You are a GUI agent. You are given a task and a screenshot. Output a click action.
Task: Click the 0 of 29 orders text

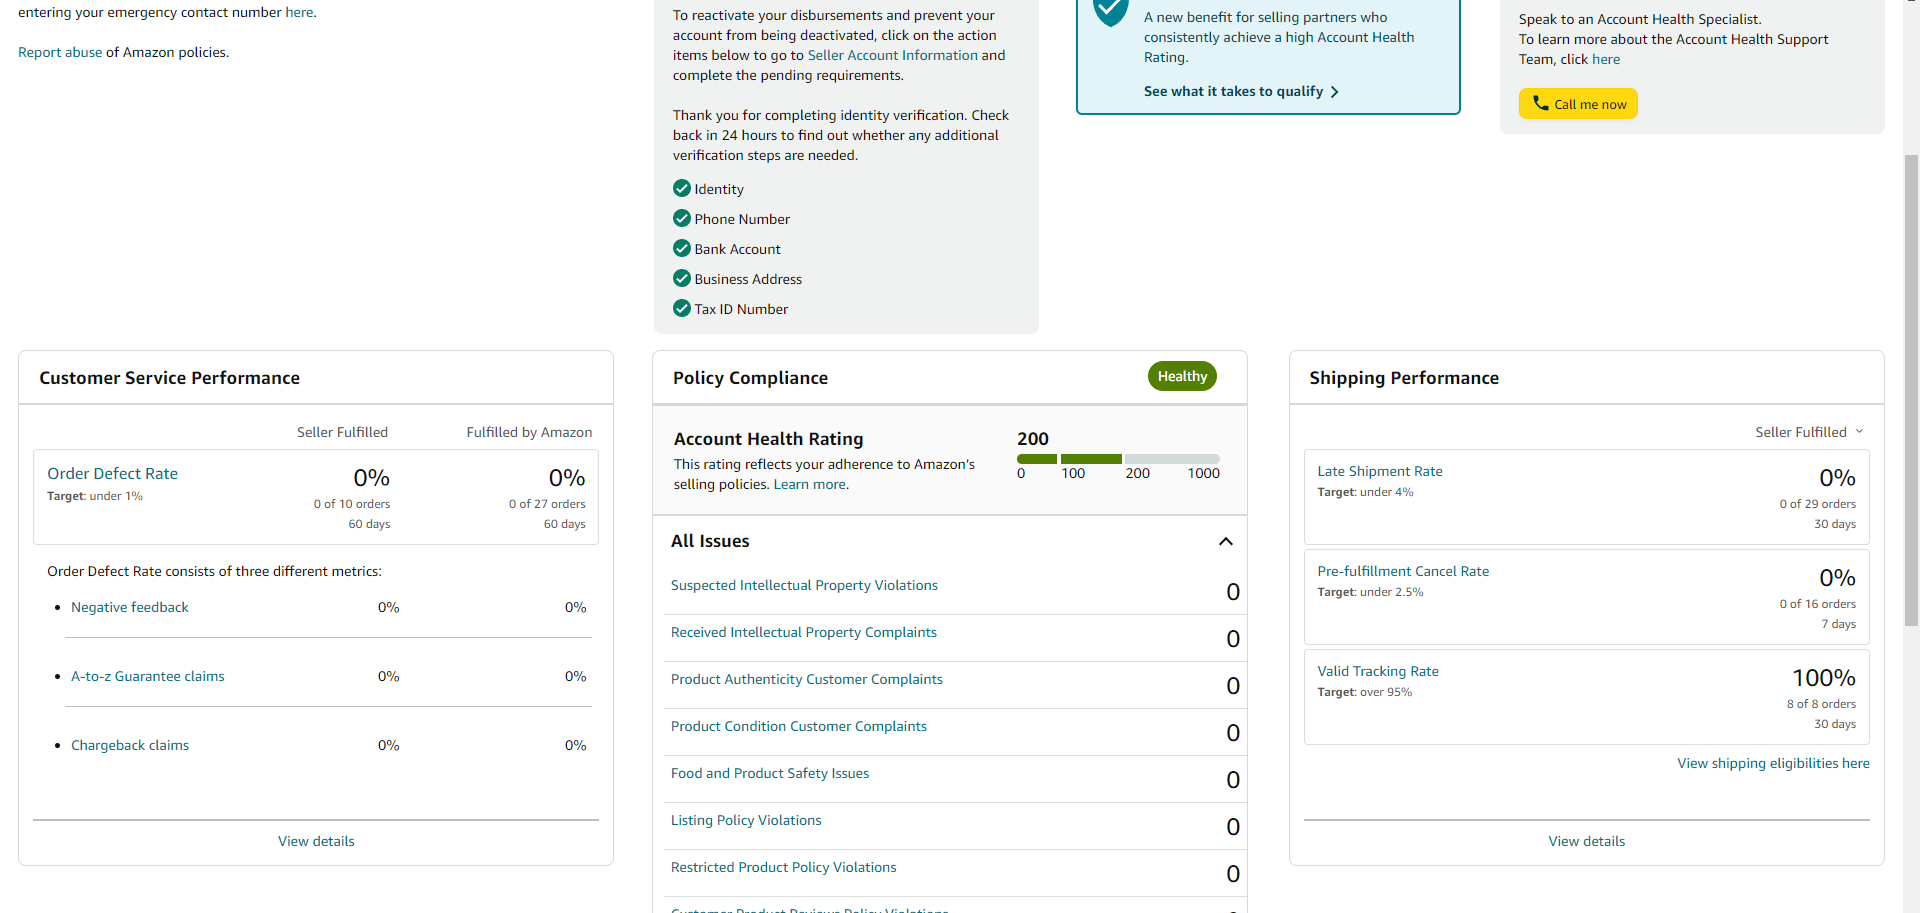tap(1817, 504)
